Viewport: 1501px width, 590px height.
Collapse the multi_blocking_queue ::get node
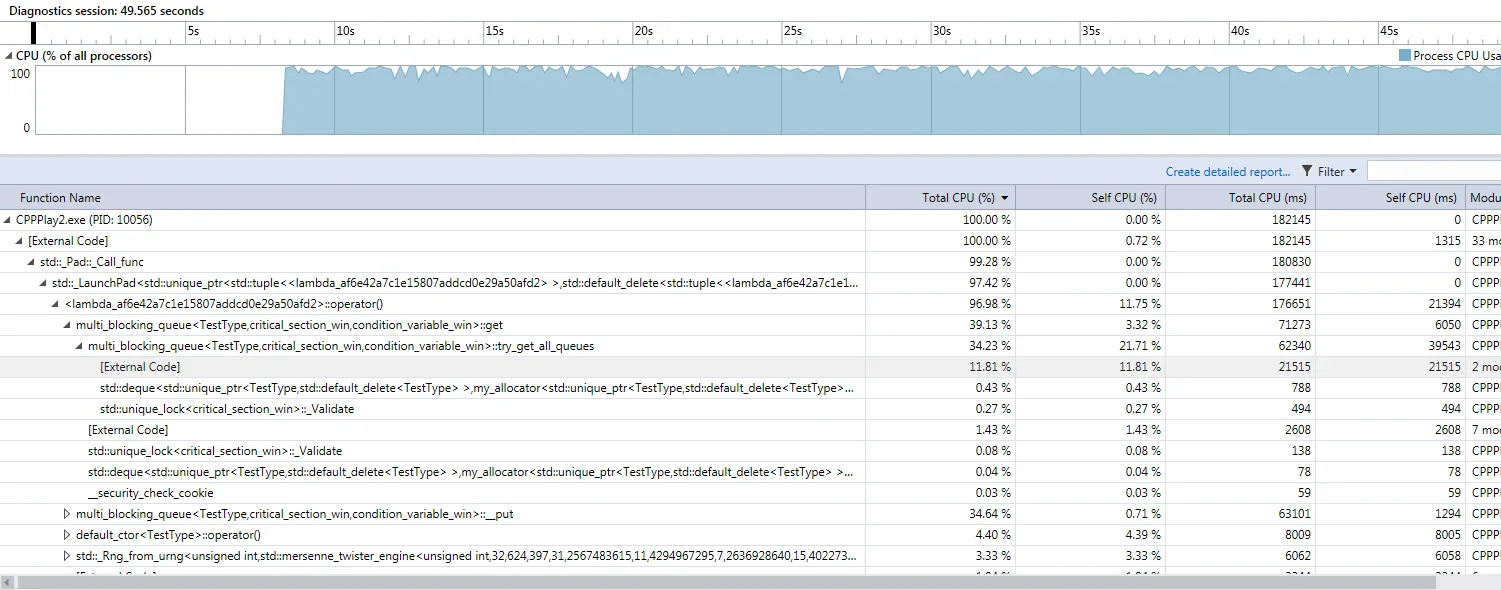pos(67,325)
